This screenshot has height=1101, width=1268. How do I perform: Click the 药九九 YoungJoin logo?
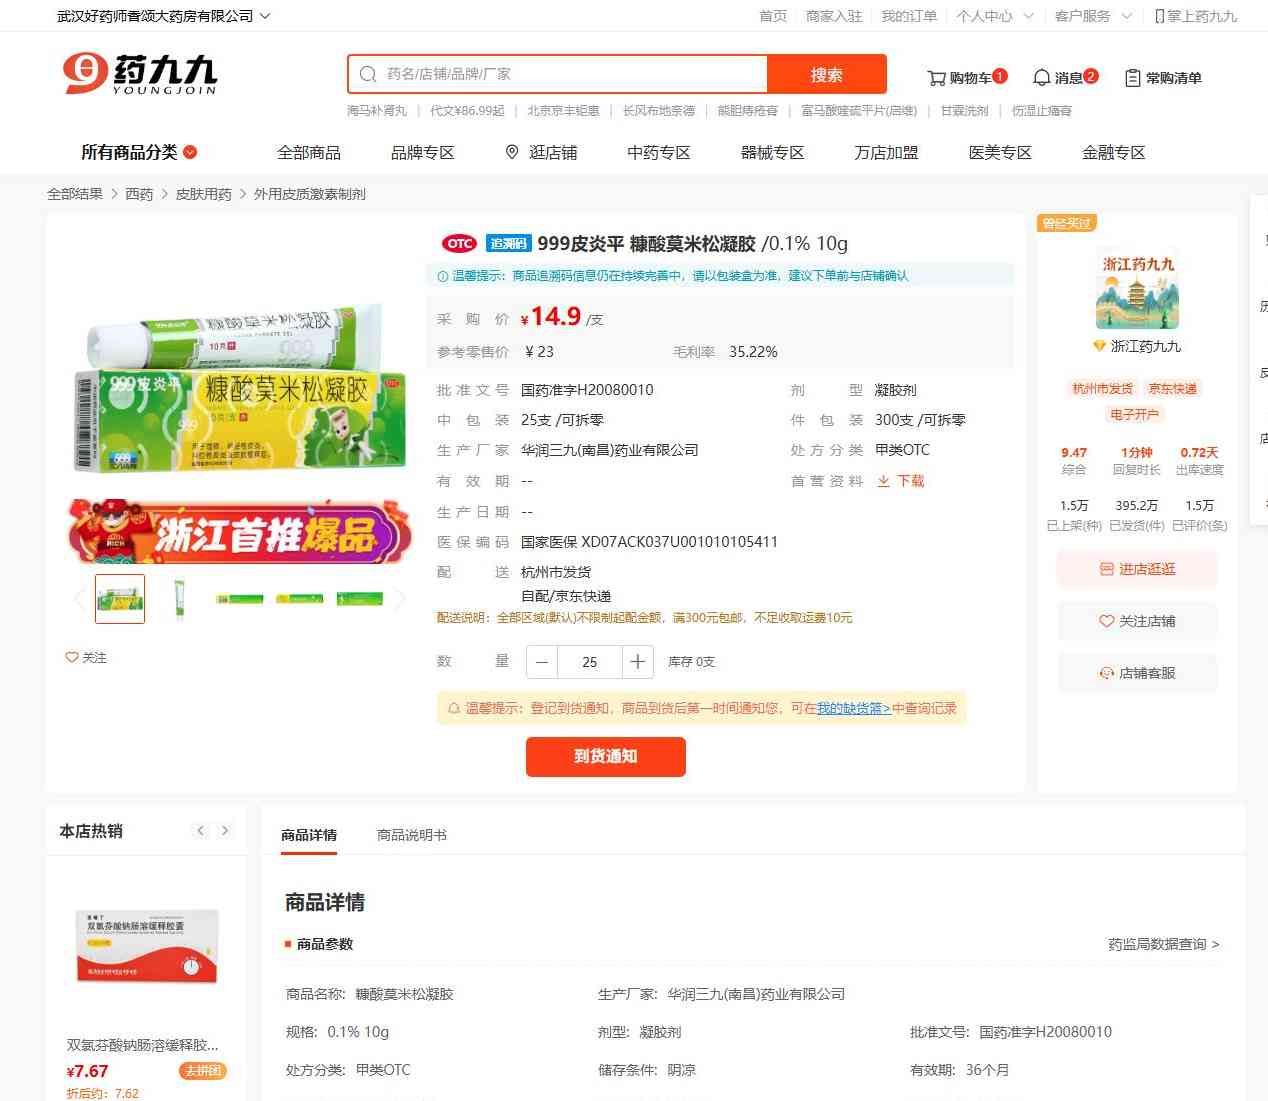pos(140,74)
